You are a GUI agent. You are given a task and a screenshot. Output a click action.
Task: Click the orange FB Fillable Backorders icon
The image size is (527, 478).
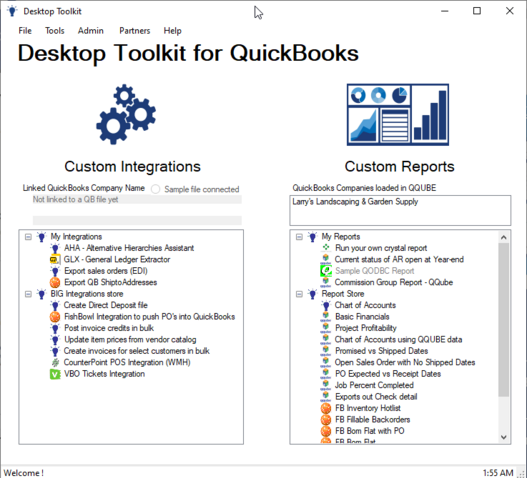point(326,420)
